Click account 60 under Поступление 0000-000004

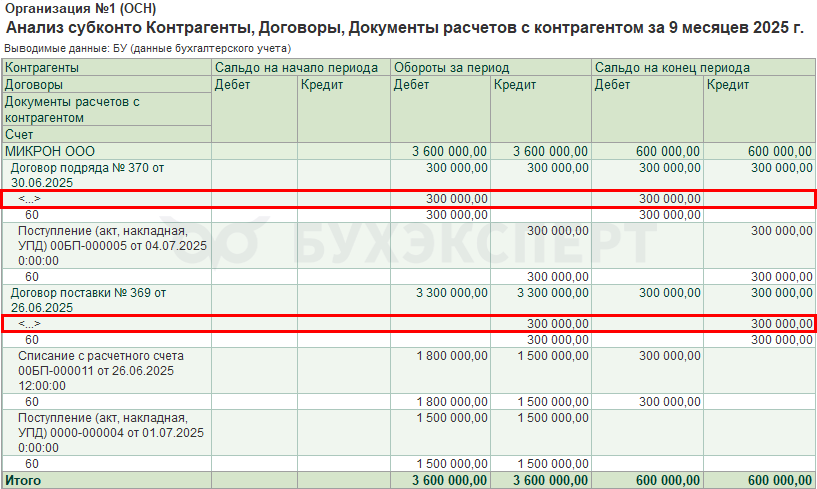[x=32, y=463]
